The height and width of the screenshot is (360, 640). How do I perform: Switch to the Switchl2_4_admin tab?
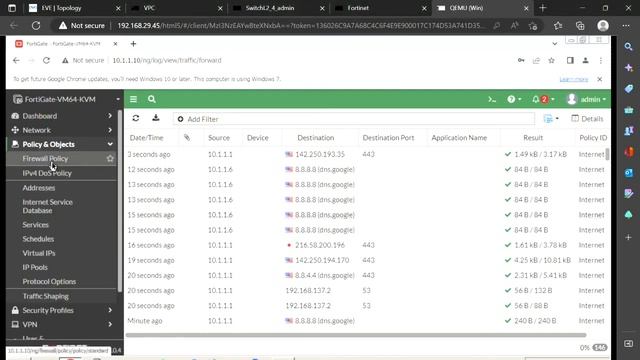point(278,8)
